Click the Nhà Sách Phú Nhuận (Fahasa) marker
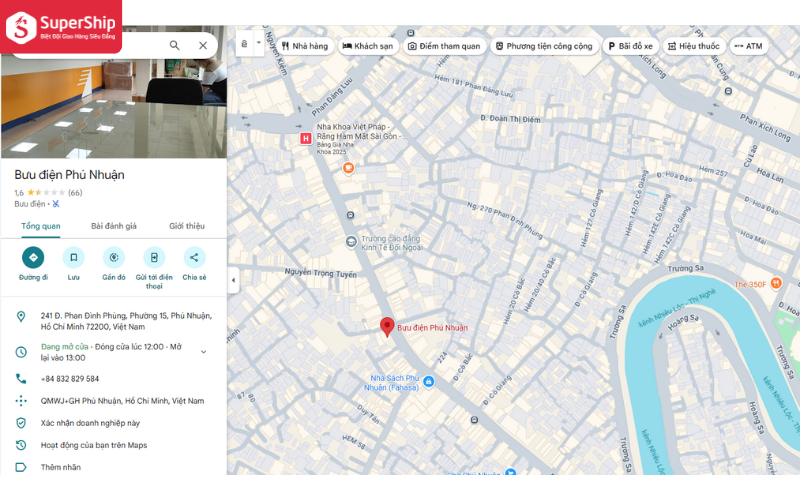 click(x=429, y=381)
